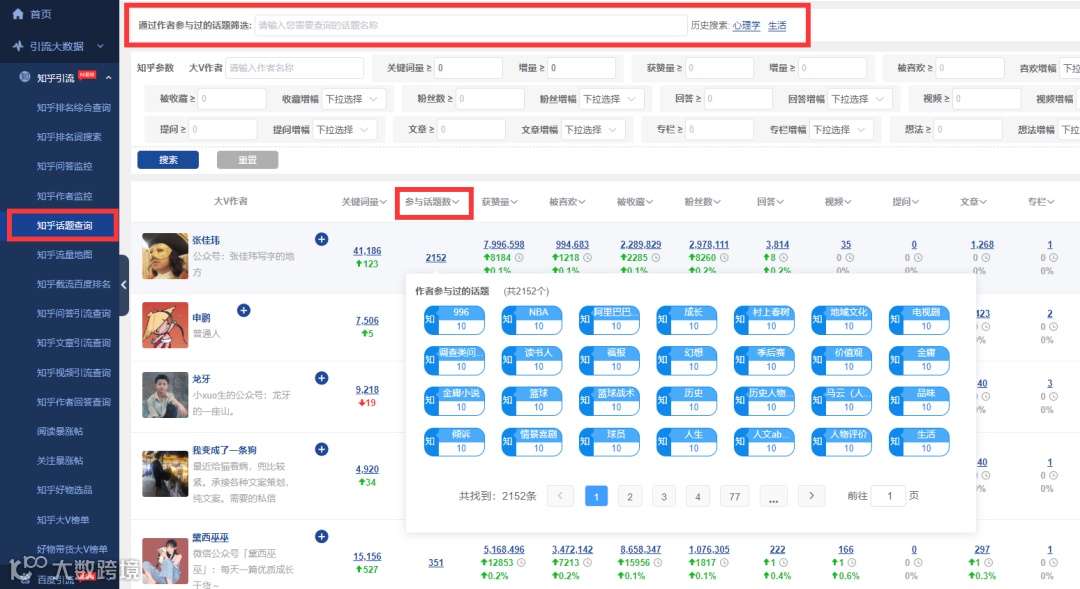The height and width of the screenshot is (589, 1080).
Task: Open 龙牙's avatar thumbnail
Action: coord(165,395)
